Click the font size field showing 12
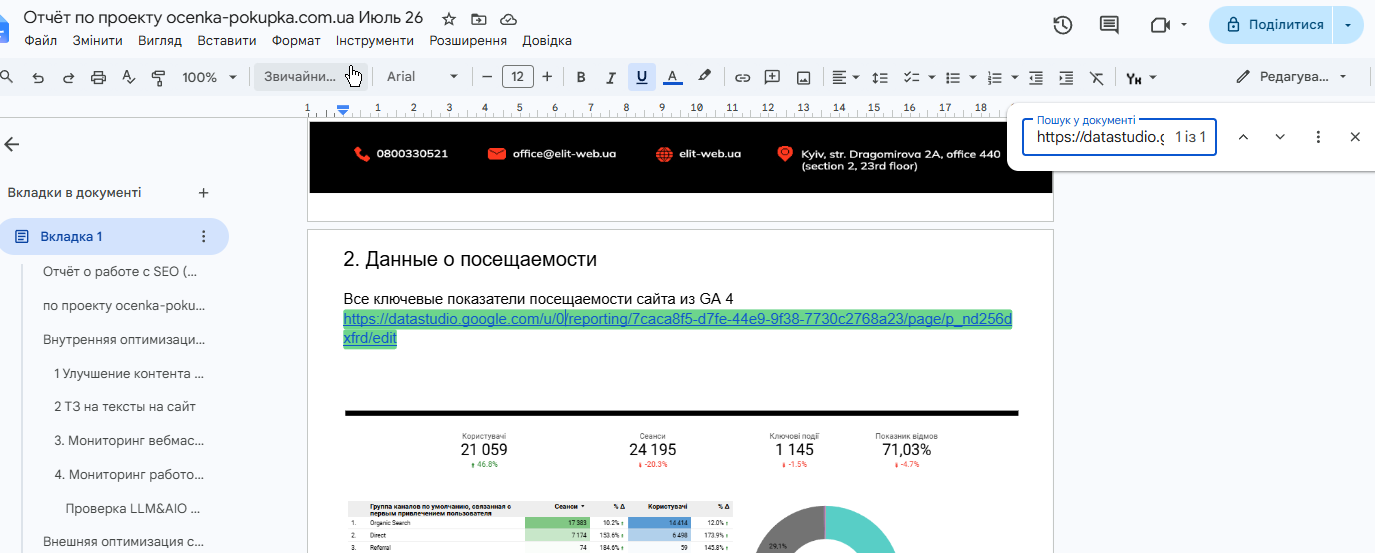This screenshot has width=1375, height=553. coord(517,77)
